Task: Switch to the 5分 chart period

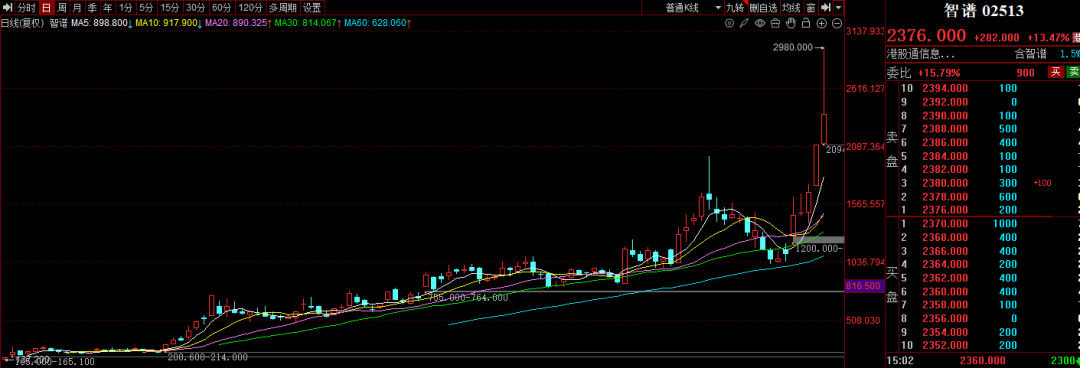Action: (146, 8)
